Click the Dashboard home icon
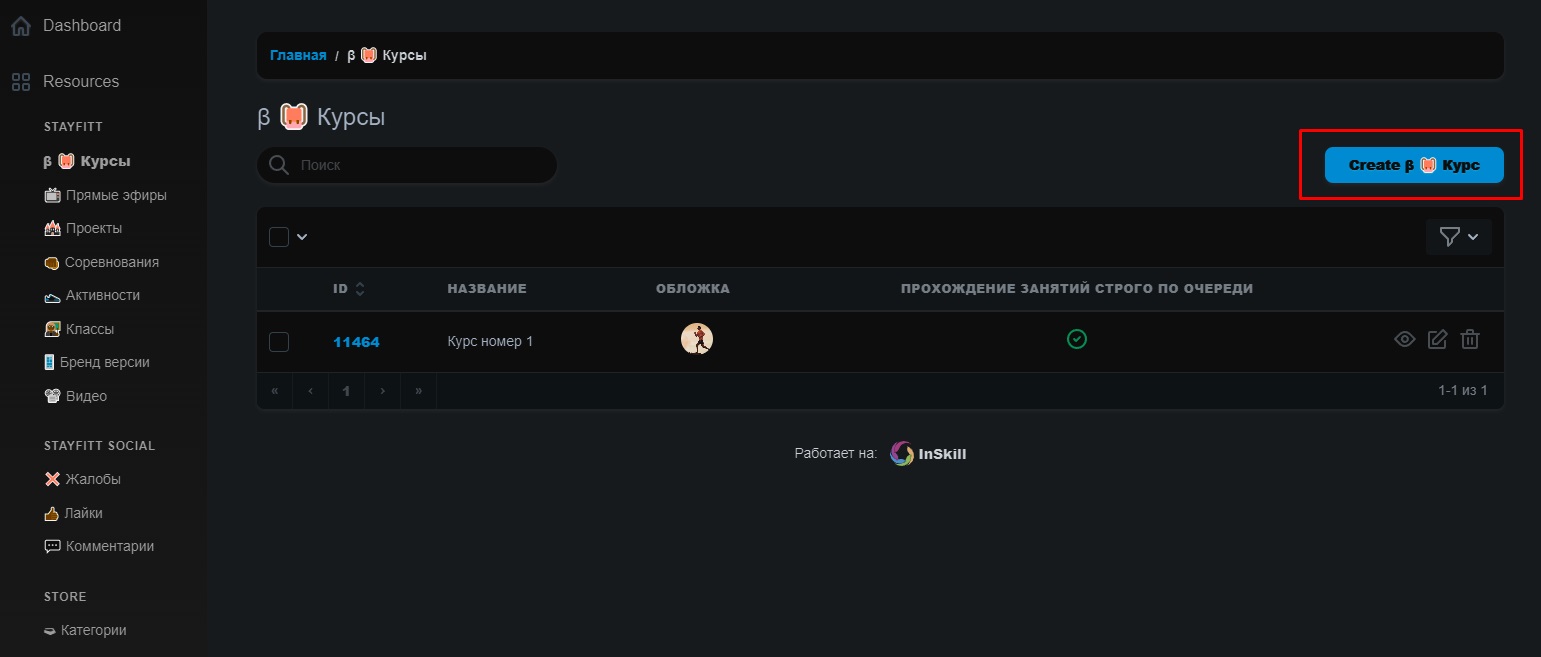The height and width of the screenshot is (657, 1541). [20, 26]
